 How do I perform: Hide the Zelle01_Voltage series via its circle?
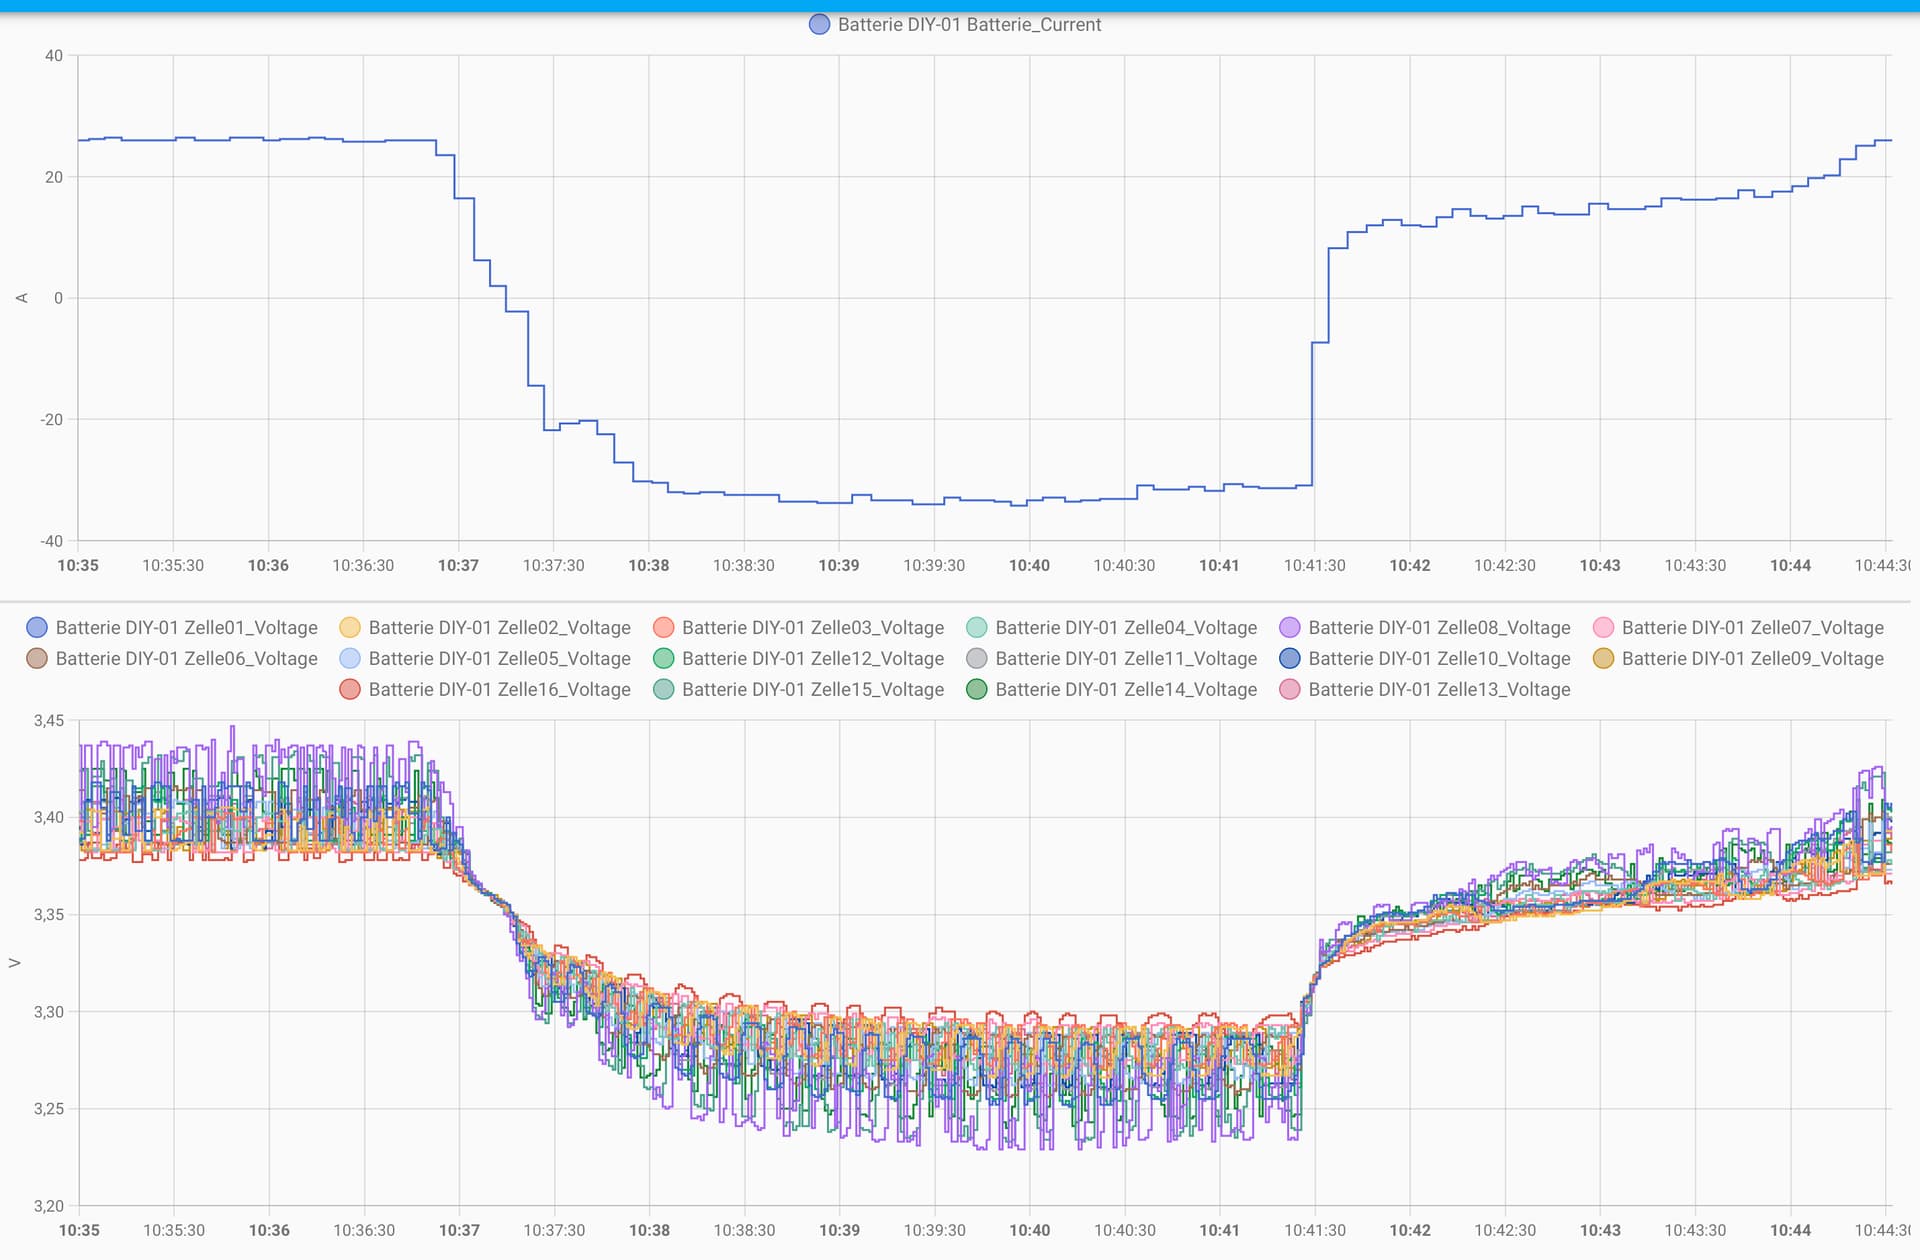click(x=37, y=628)
